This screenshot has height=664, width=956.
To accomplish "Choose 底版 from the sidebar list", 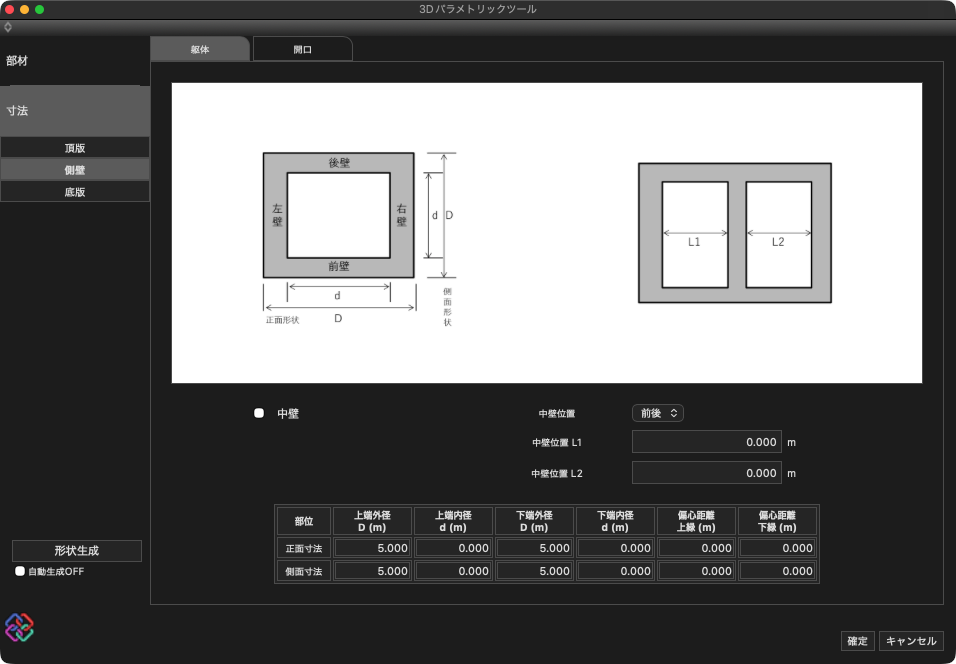I will (x=75, y=192).
